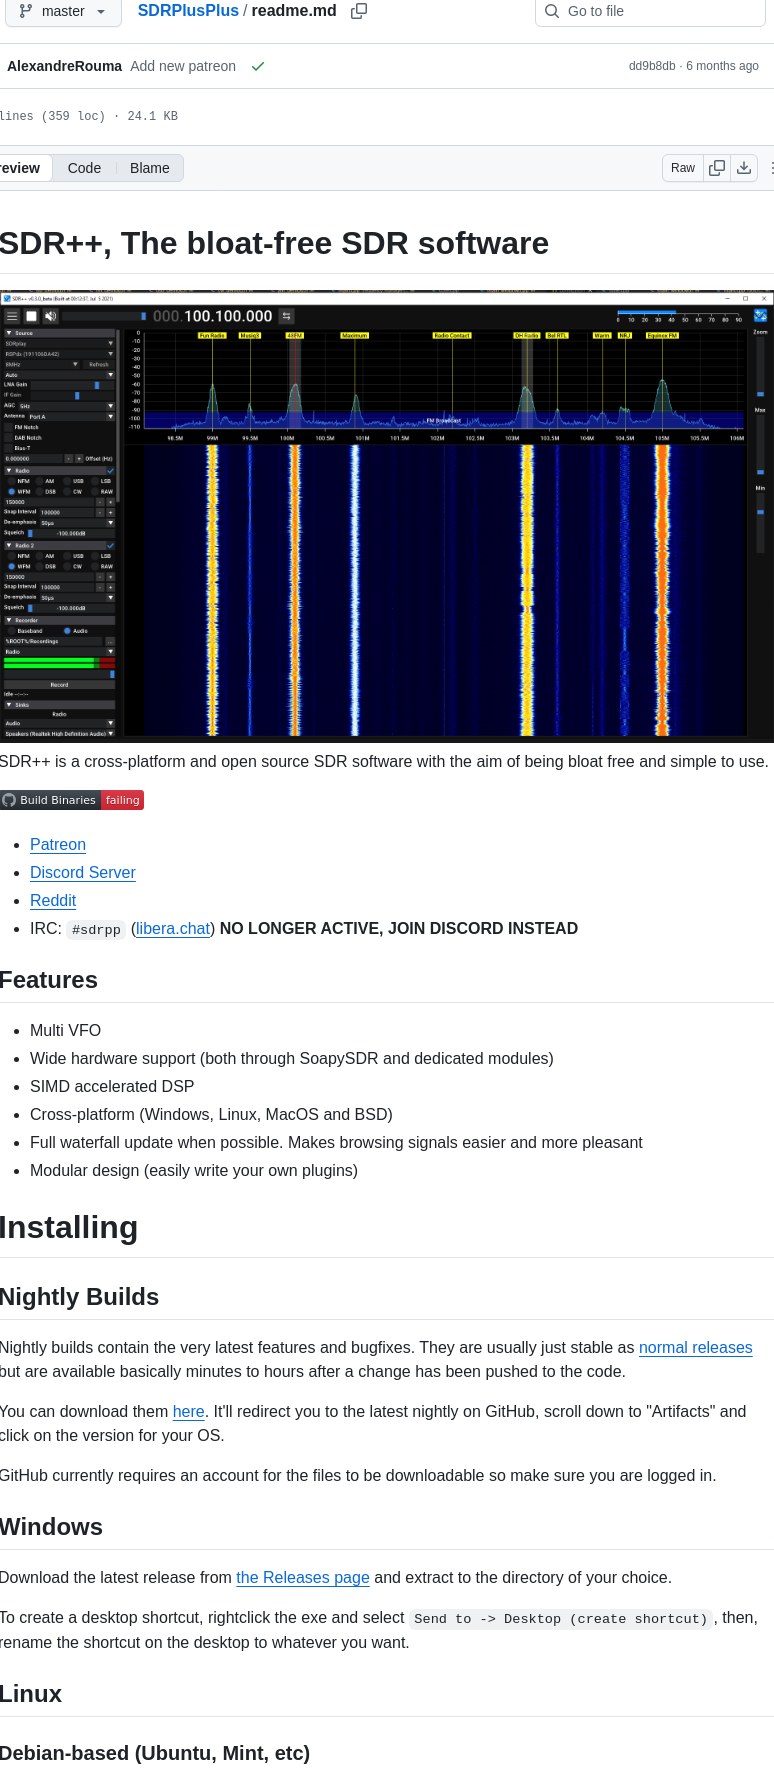The width and height of the screenshot is (774, 1768).
Task: Copy the readme.md file path
Action: [x=359, y=11]
